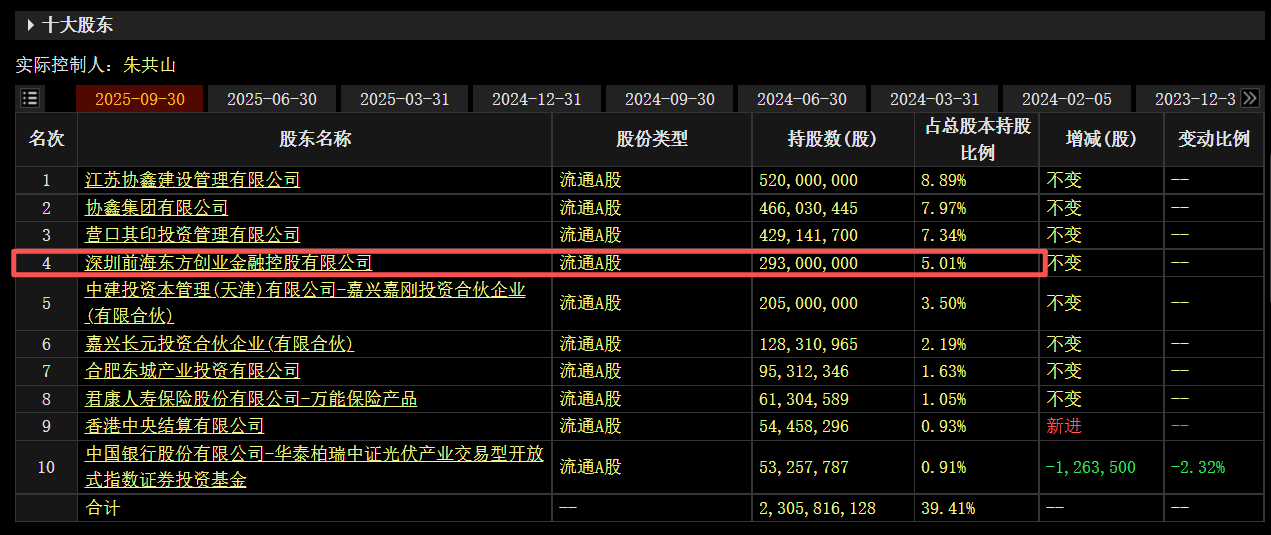Click the 持股数(股) column header
This screenshot has height=535, width=1271.
click(x=832, y=140)
